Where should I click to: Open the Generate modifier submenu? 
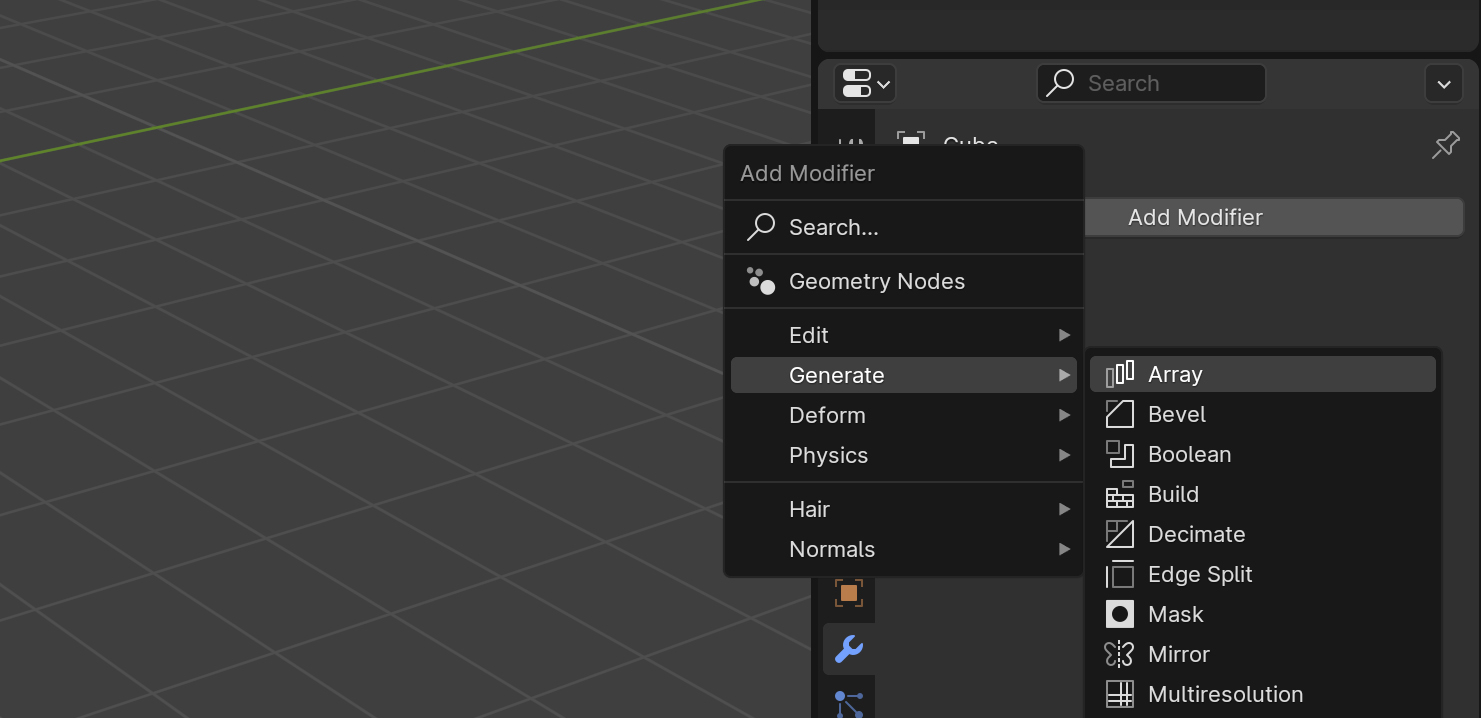tap(904, 375)
